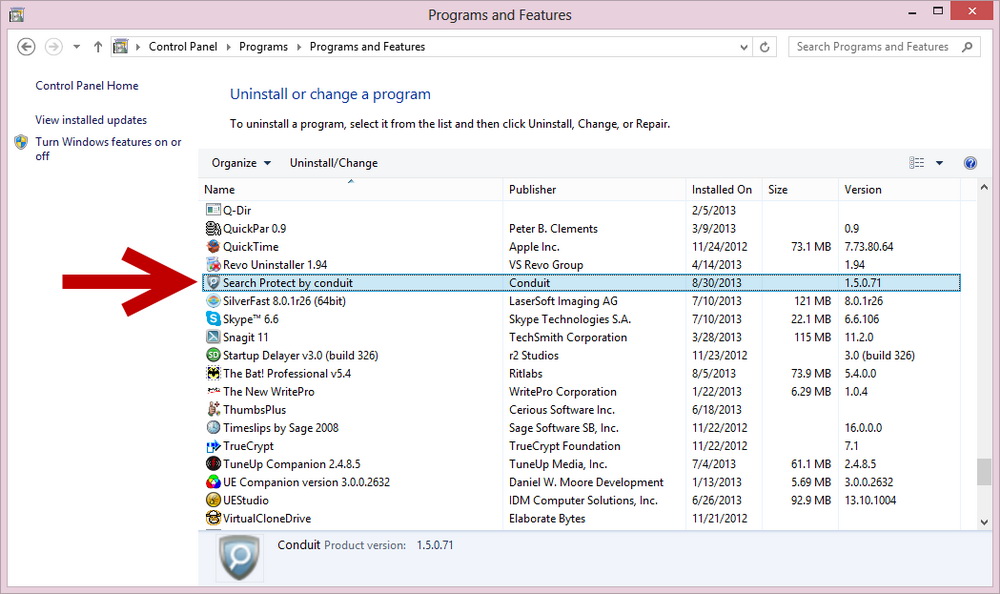Open the recent locations dropdown arrow
Screen dimensions: 1000x594
click(77, 47)
